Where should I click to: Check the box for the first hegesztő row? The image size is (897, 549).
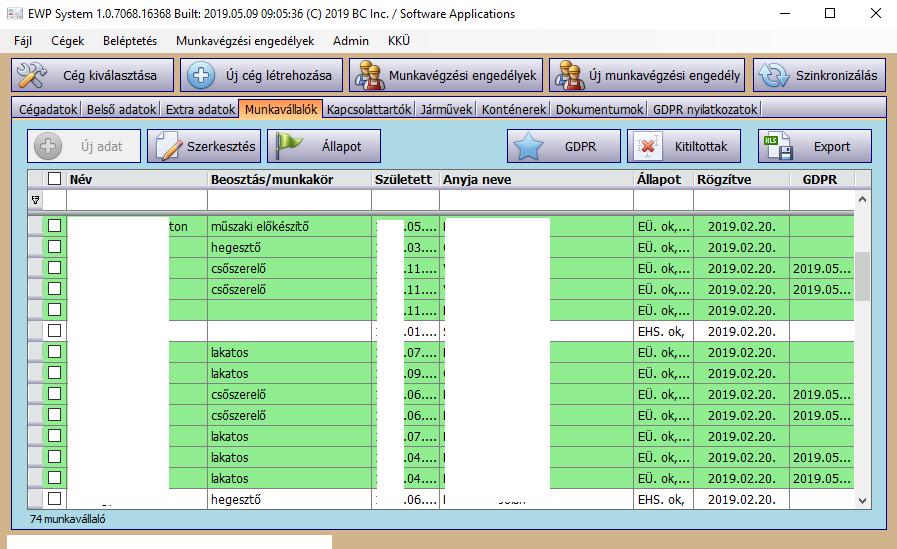[x=54, y=247]
